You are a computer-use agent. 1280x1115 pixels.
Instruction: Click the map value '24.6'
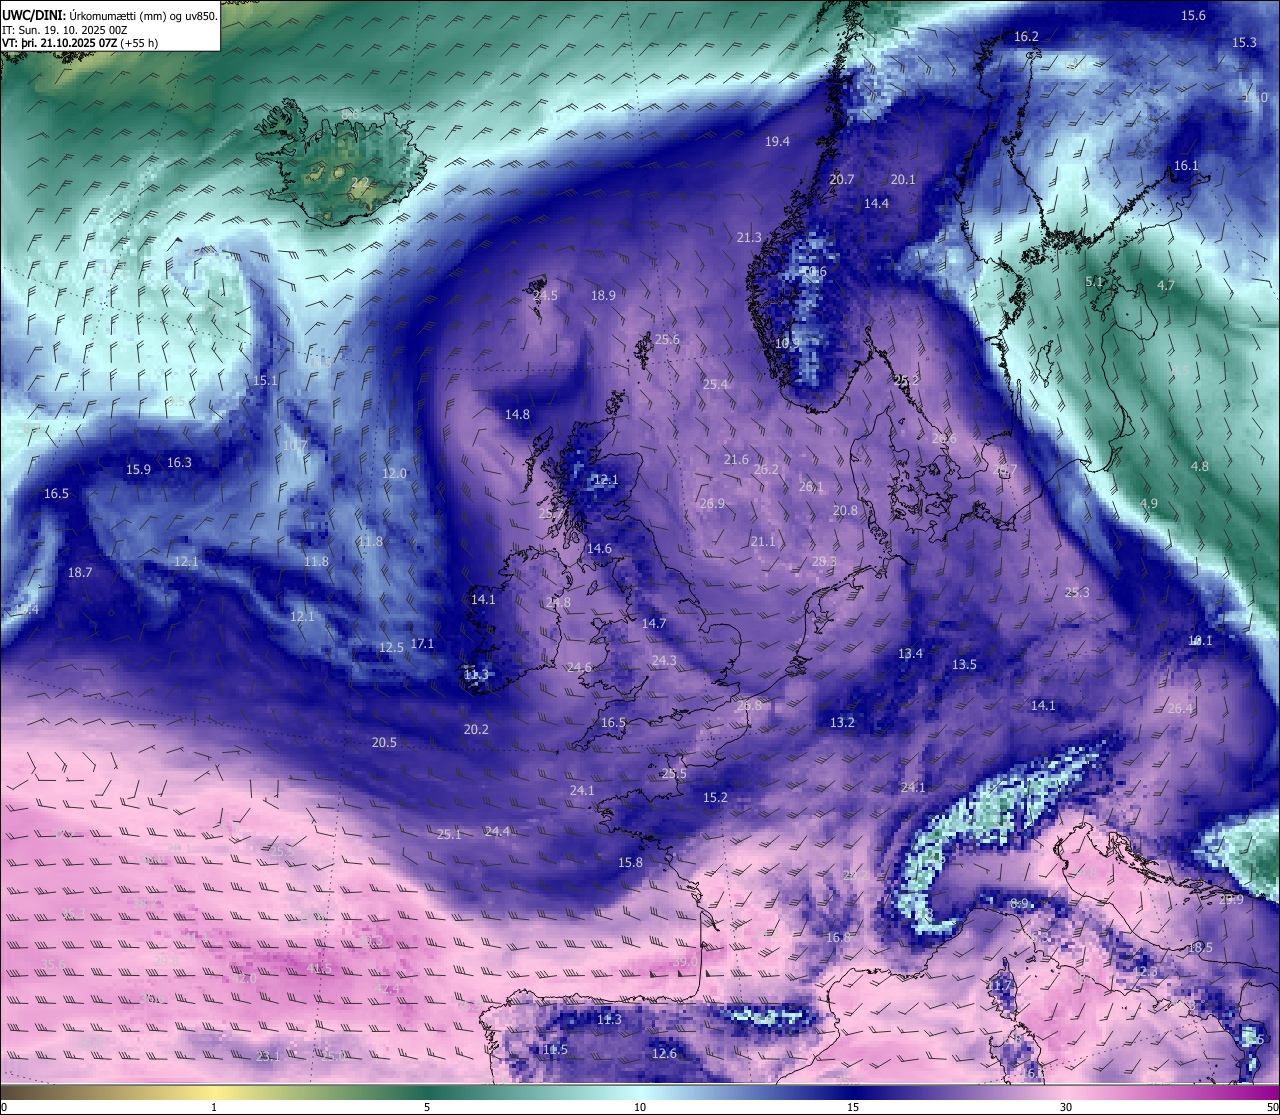pos(579,667)
